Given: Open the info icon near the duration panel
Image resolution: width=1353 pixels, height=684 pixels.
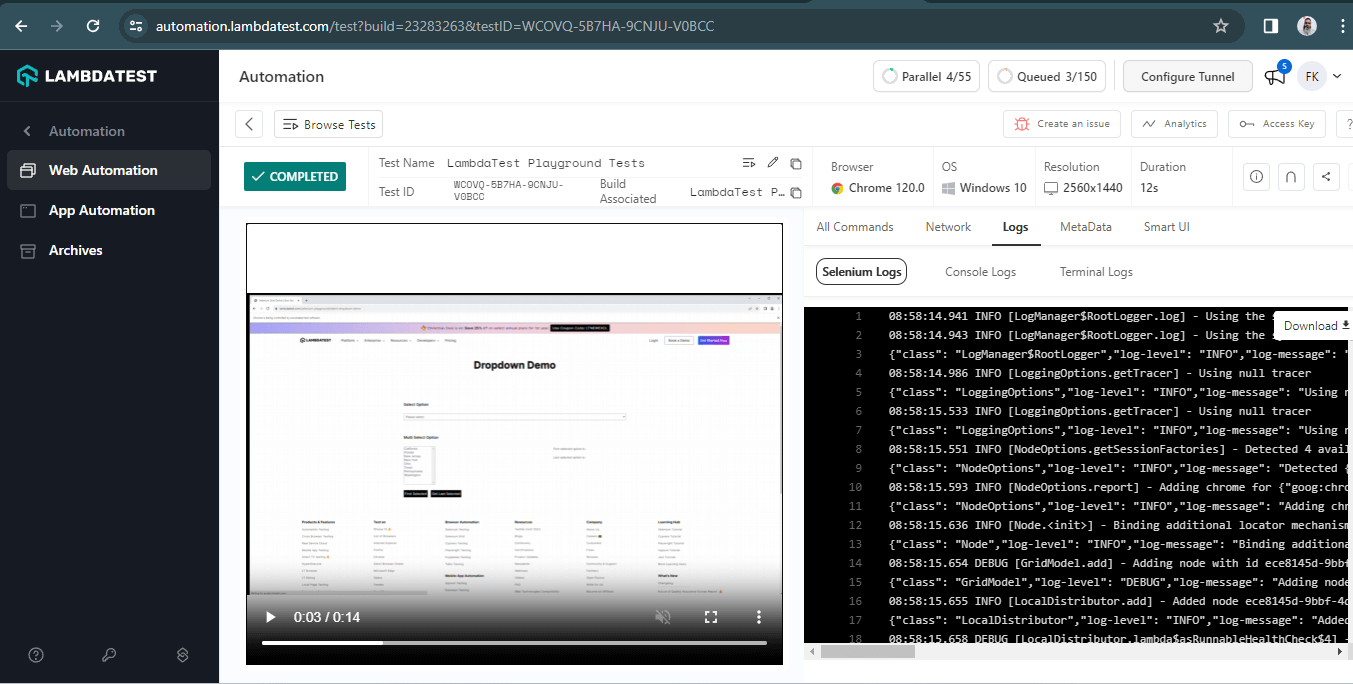Looking at the screenshot, I should tap(1256, 176).
